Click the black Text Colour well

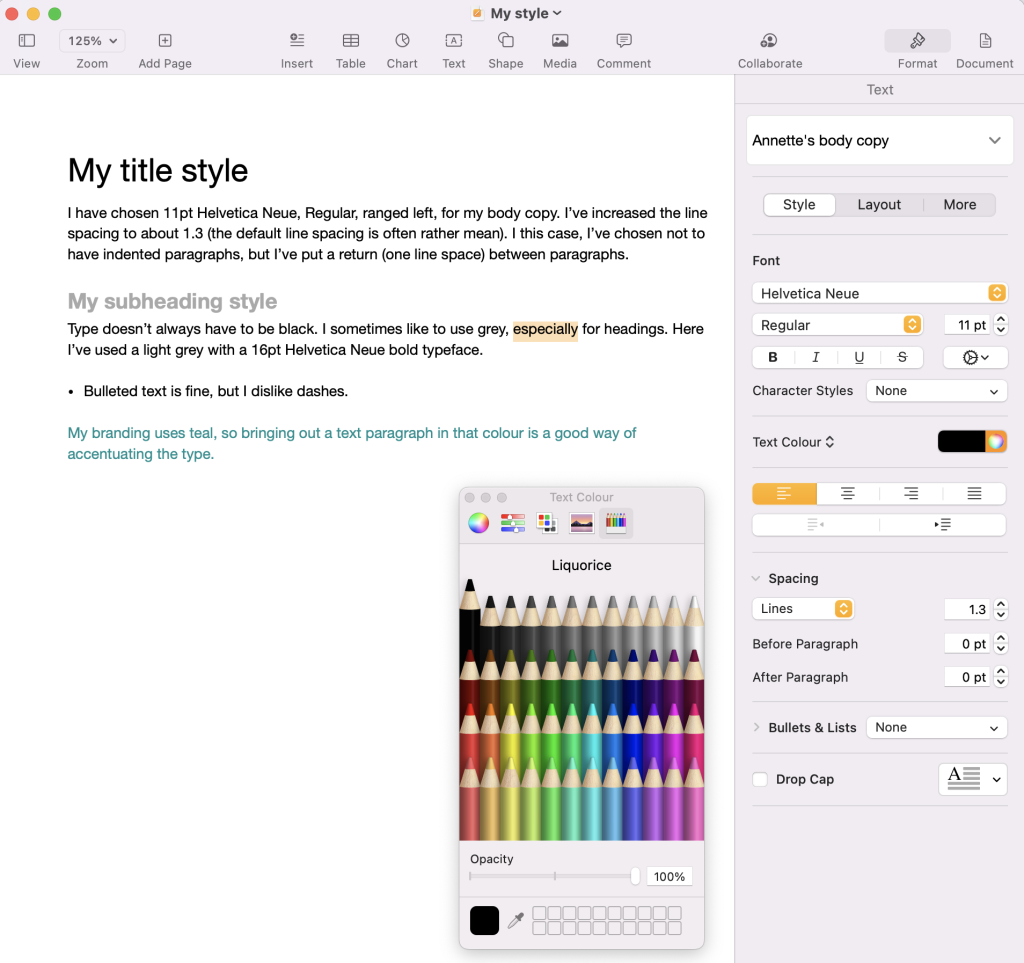coord(961,442)
